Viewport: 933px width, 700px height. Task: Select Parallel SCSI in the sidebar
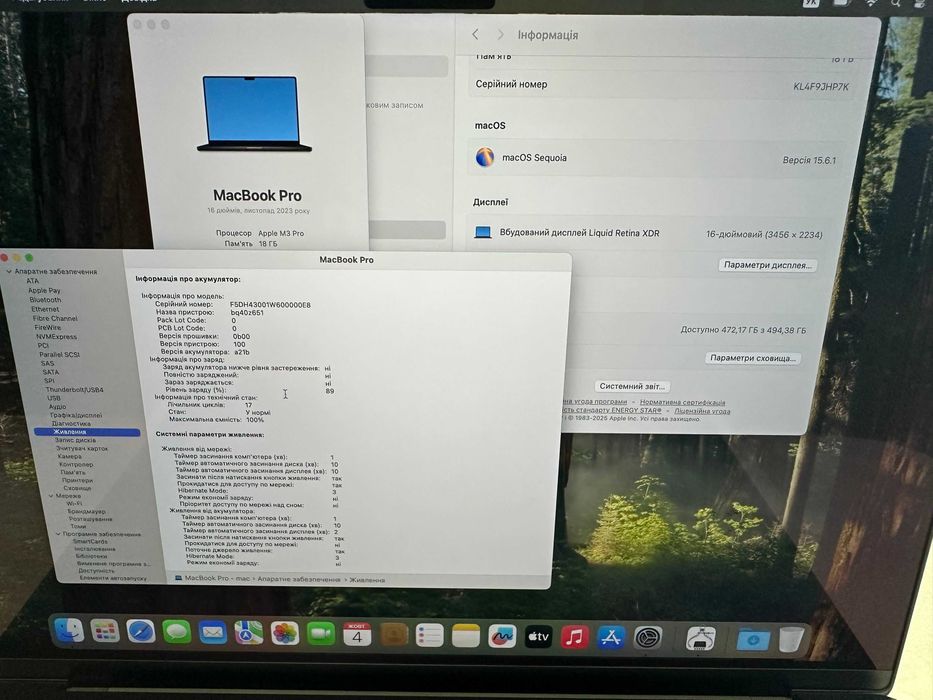click(60, 354)
